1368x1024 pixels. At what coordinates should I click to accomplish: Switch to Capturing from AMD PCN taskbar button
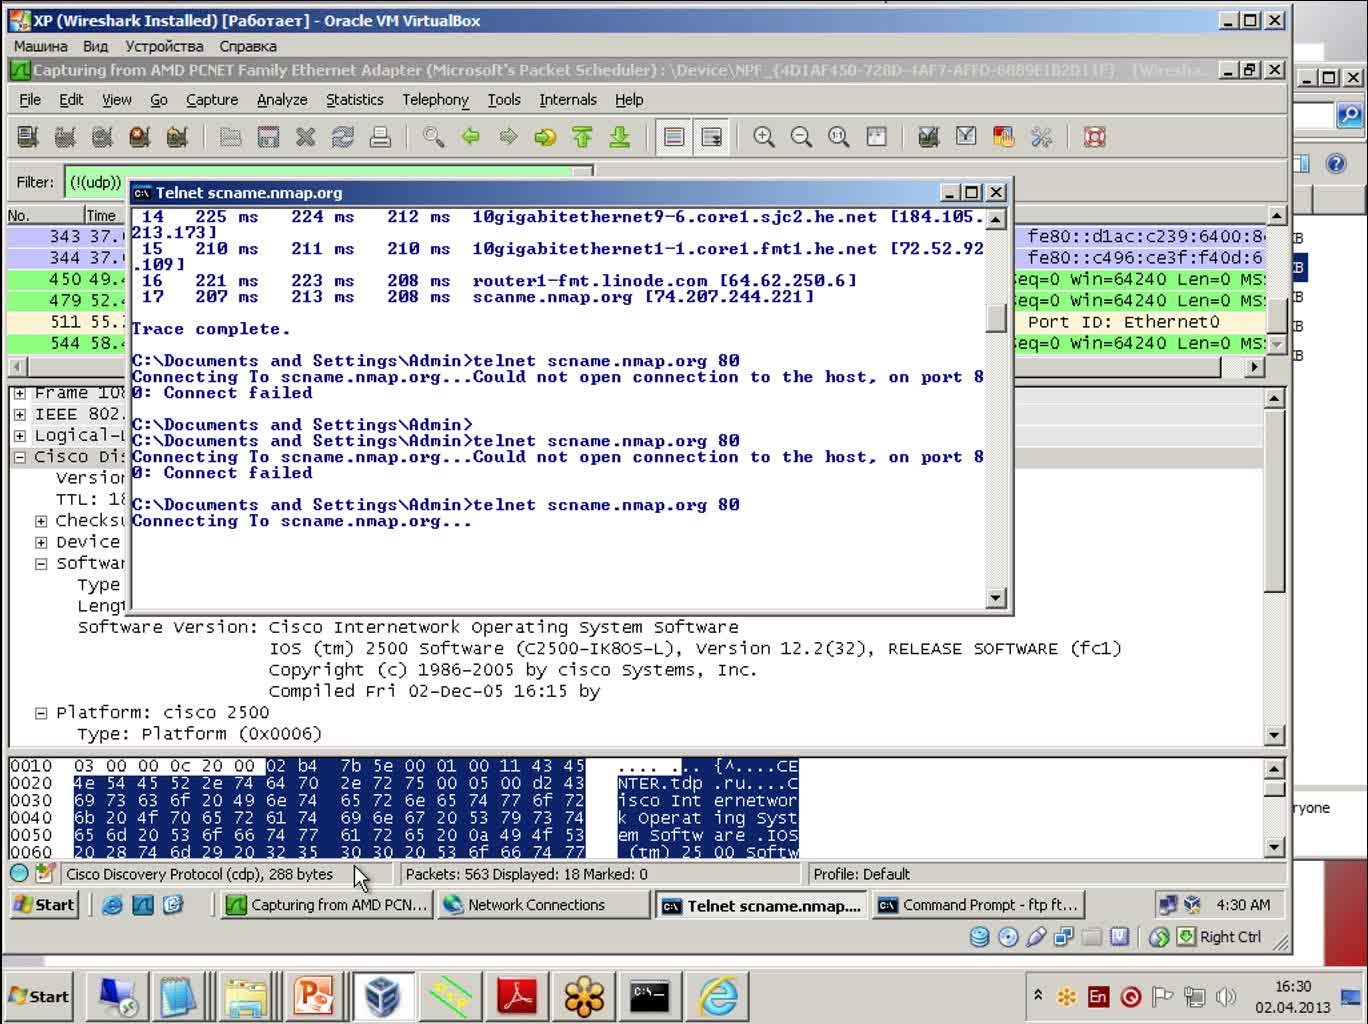(x=328, y=905)
